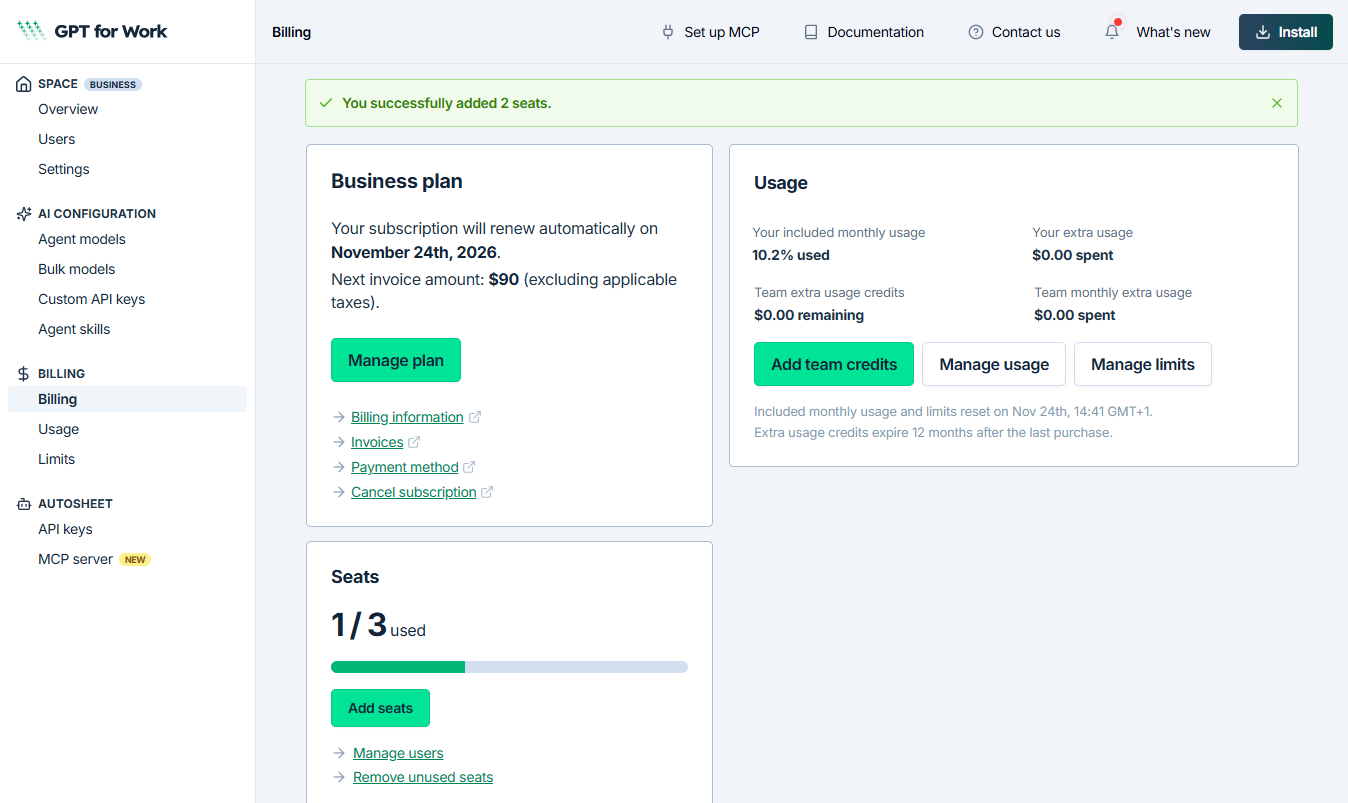The width and height of the screenshot is (1348, 803).
Task: Click Add team credits button
Action: pyautogui.click(x=834, y=364)
